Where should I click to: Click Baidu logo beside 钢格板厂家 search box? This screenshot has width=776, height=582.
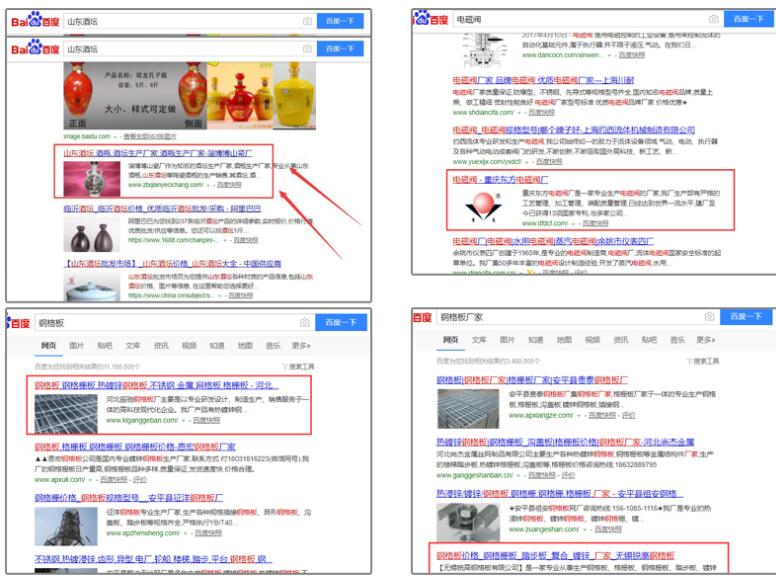point(422,317)
